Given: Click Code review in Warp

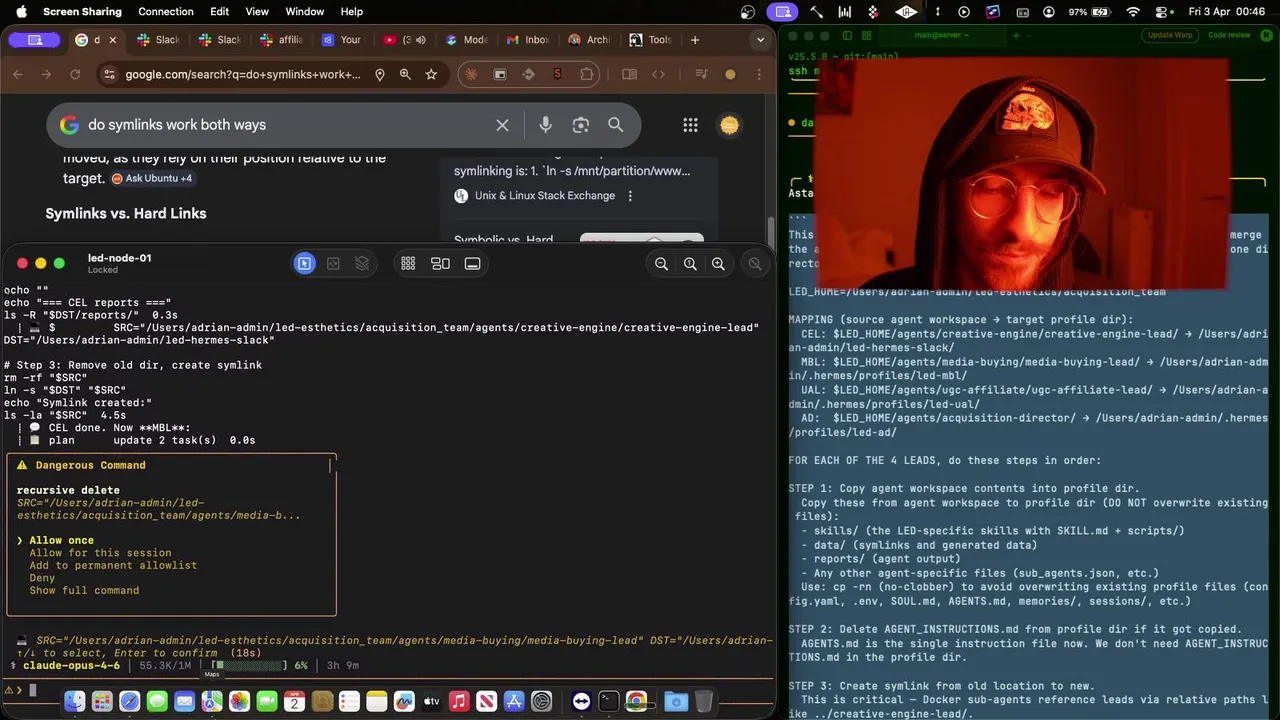Looking at the screenshot, I should click(1229, 35).
